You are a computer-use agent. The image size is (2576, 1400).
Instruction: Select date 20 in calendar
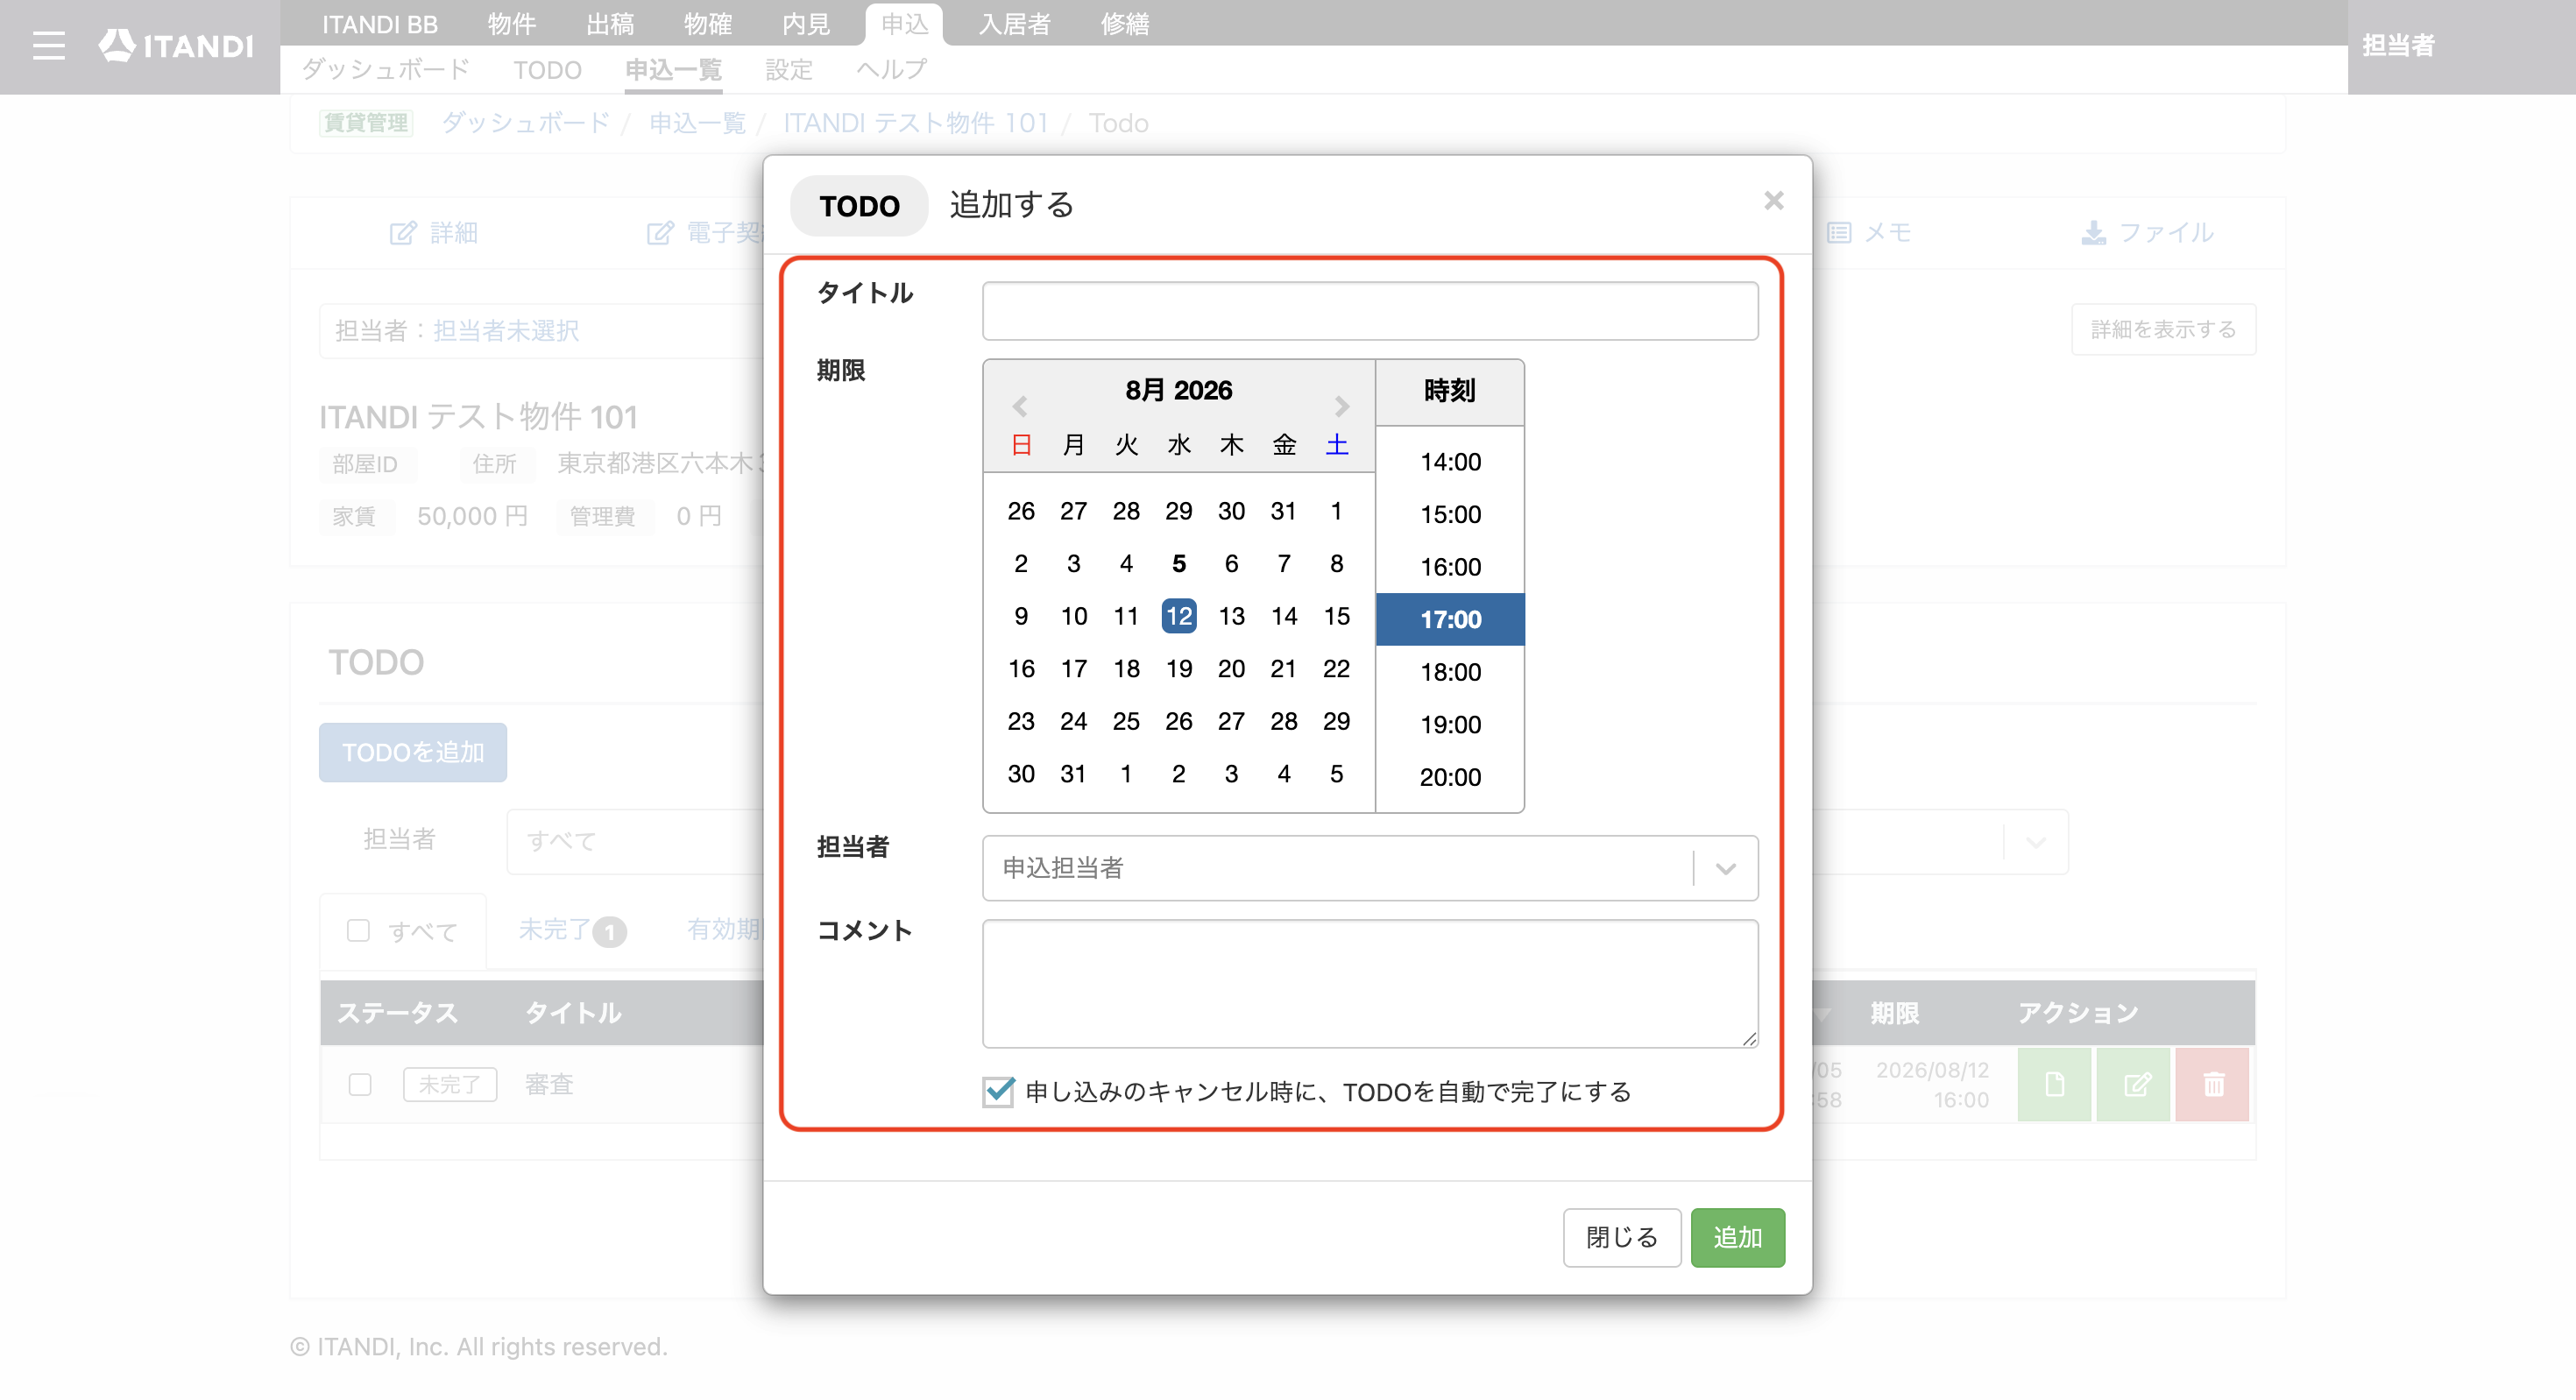(x=1231, y=668)
